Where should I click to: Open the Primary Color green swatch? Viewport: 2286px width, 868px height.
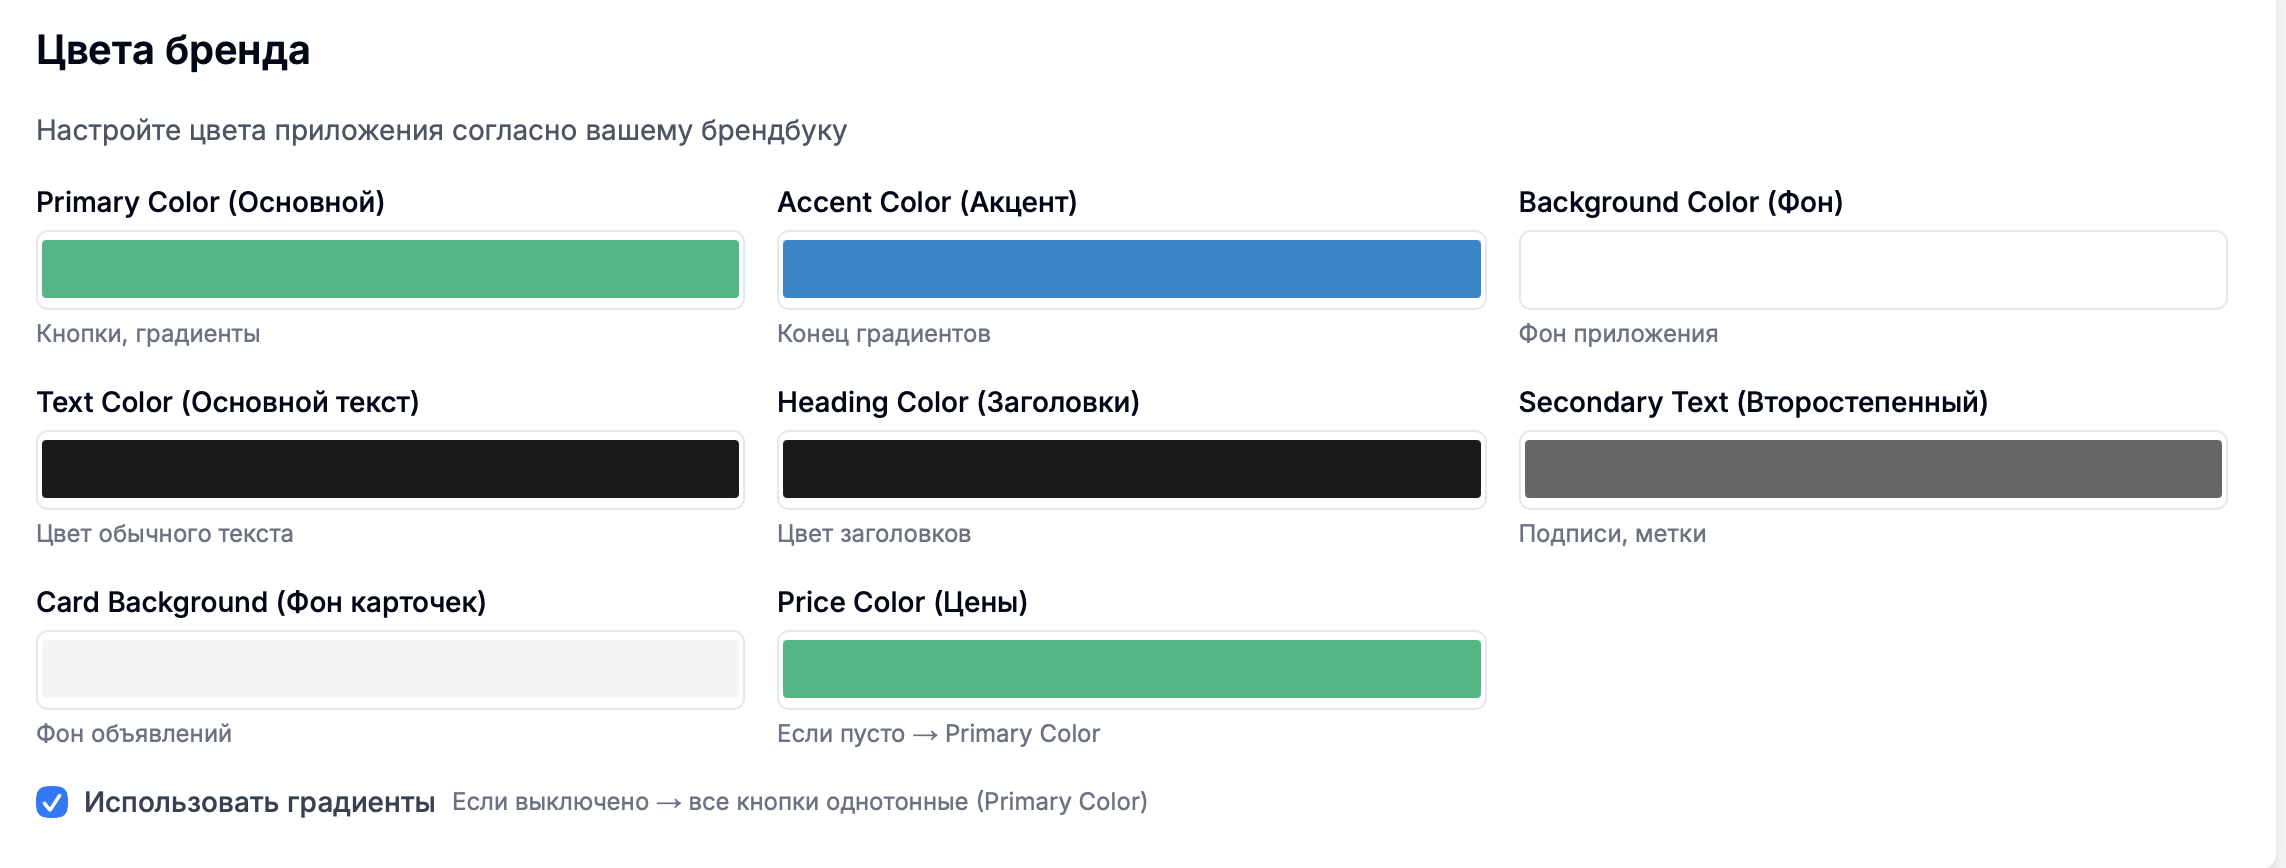click(390, 269)
